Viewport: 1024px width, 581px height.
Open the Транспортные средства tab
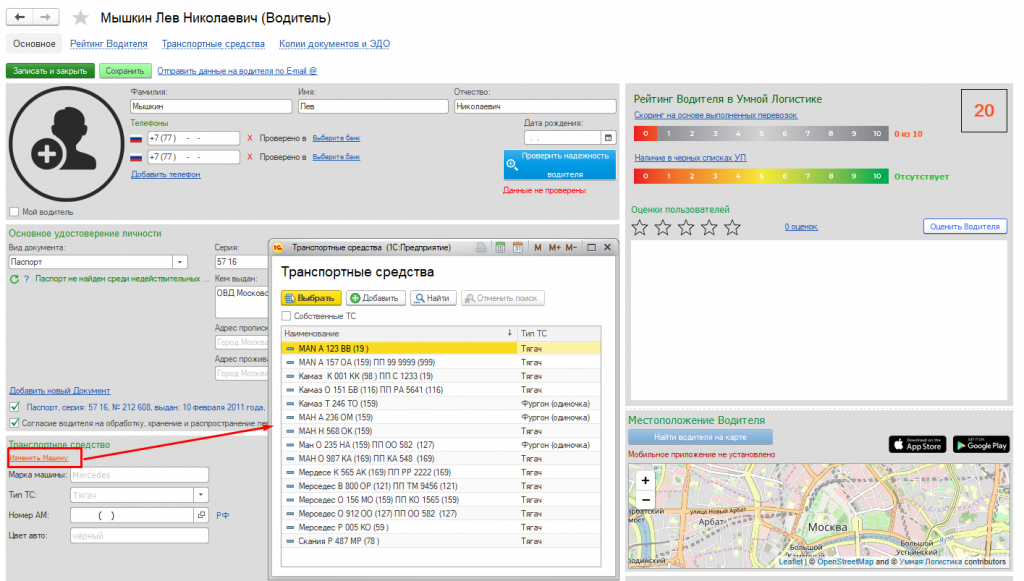click(214, 44)
